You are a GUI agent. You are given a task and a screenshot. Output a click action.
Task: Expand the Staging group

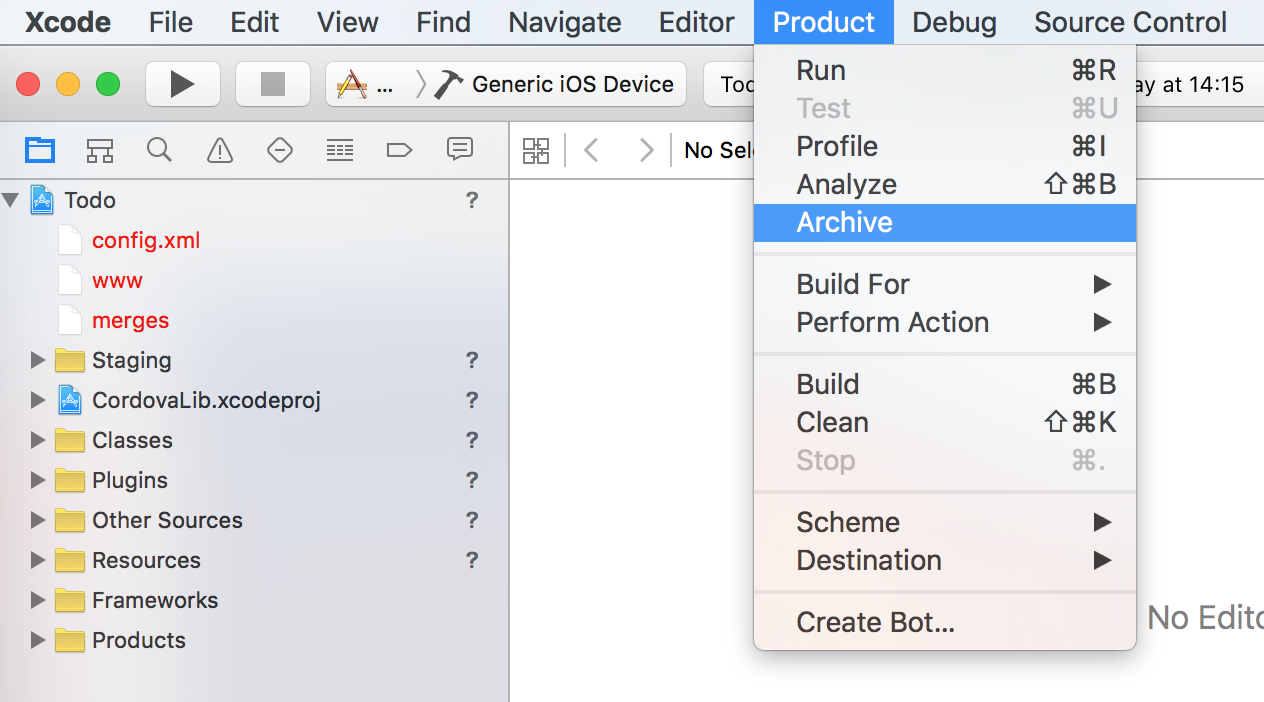click(38, 360)
